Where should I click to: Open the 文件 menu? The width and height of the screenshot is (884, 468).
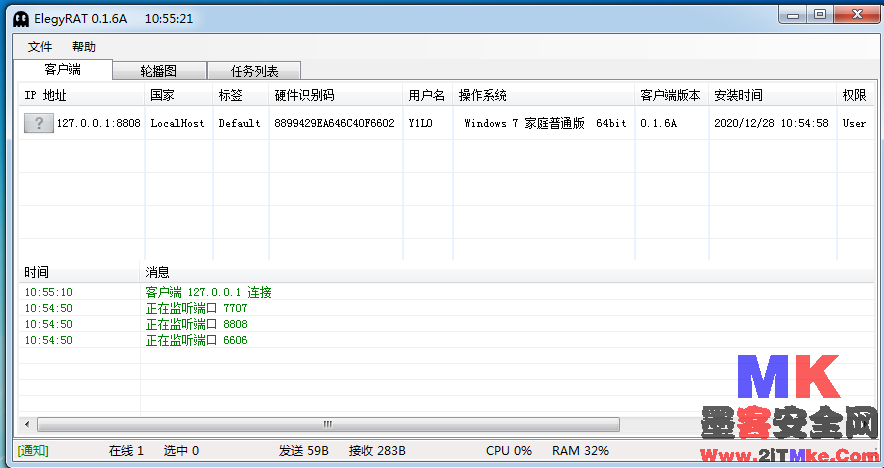(x=40, y=47)
